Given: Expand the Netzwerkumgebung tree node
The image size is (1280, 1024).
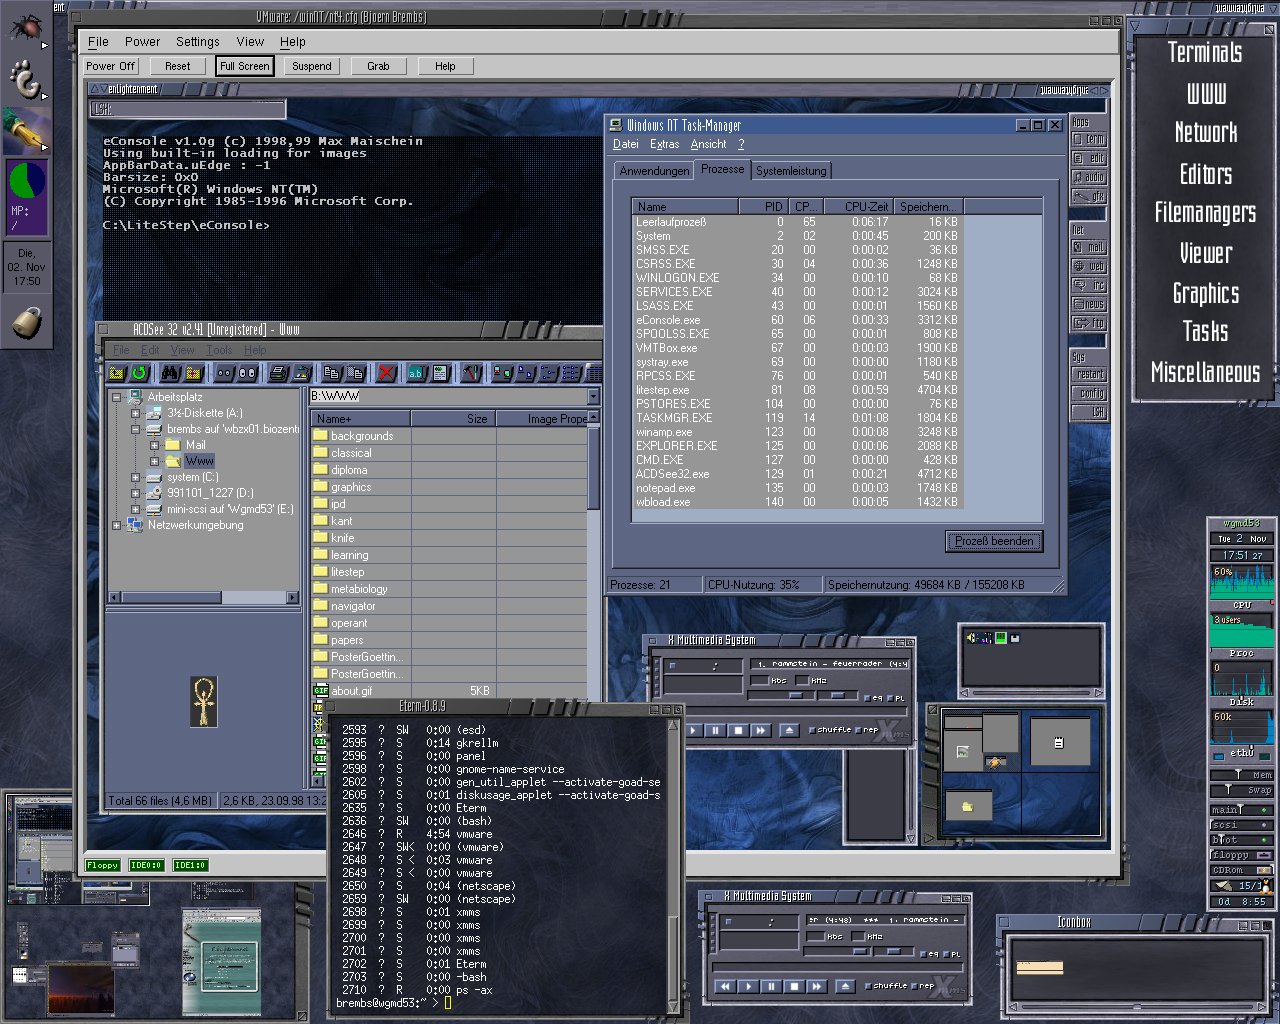Looking at the screenshot, I should click(117, 525).
